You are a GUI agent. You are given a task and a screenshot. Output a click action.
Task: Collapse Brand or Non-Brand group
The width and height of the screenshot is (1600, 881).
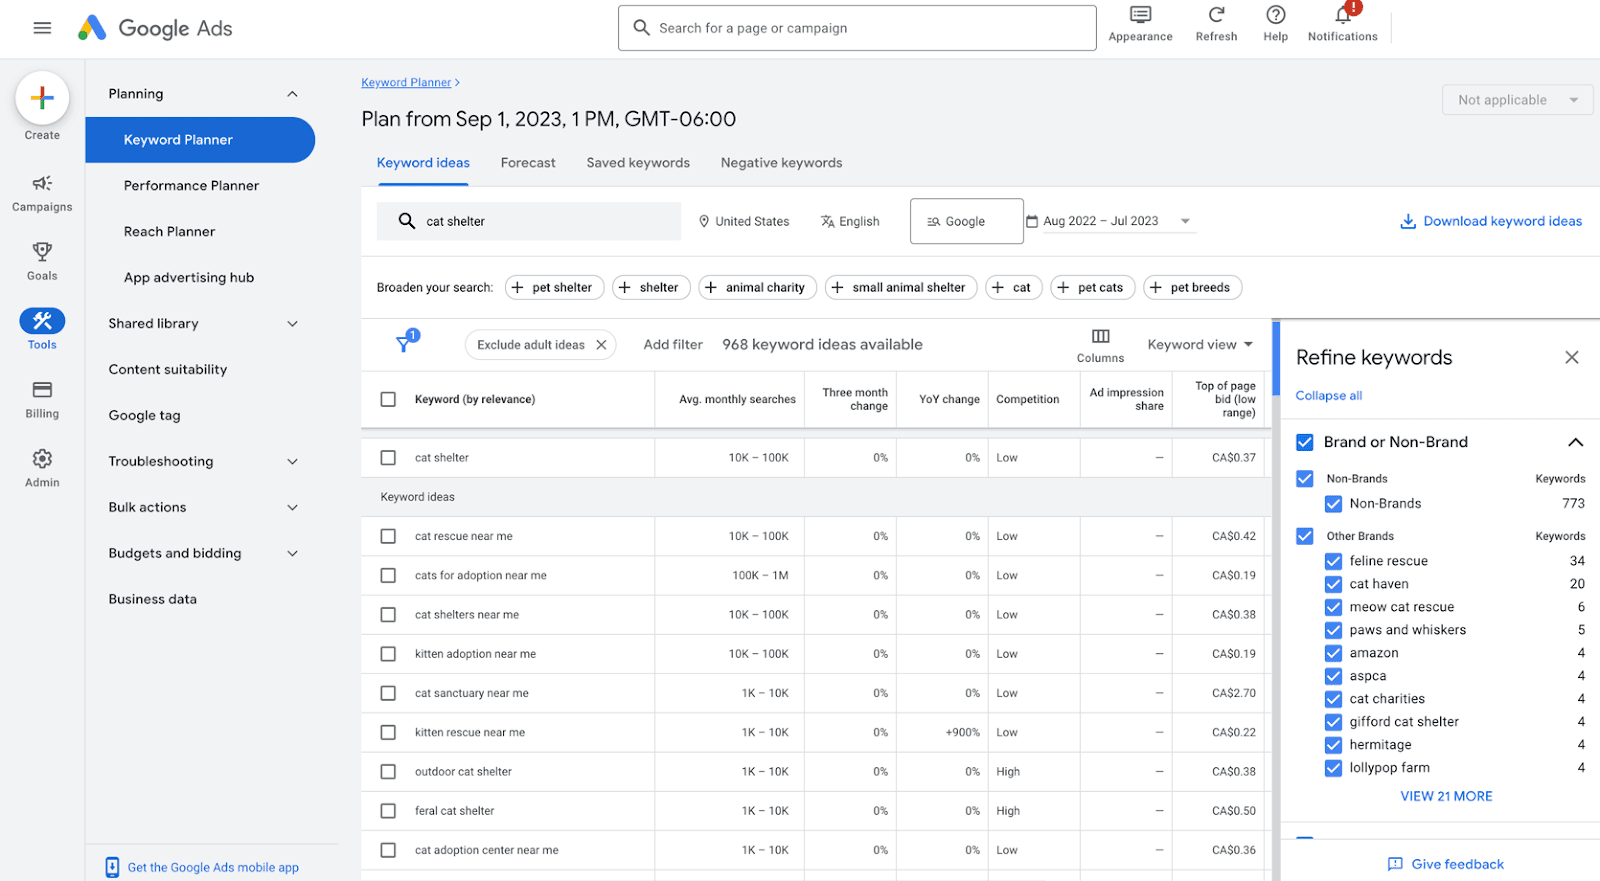point(1575,442)
